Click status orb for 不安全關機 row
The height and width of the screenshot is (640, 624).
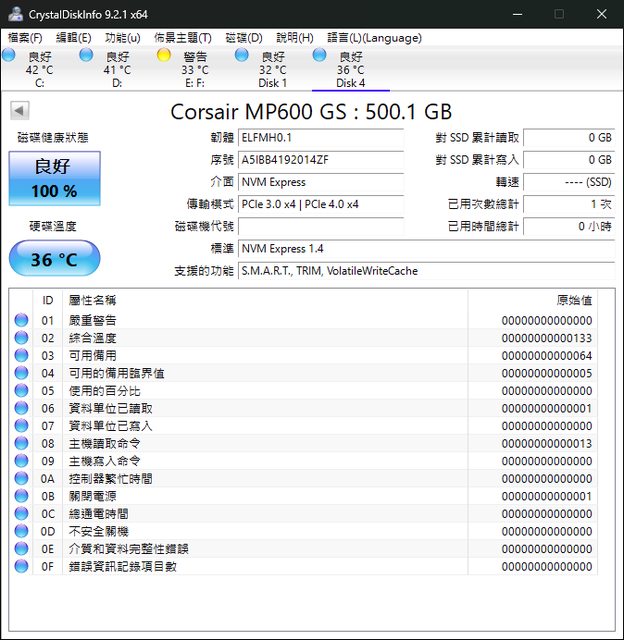[x=21, y=531]
